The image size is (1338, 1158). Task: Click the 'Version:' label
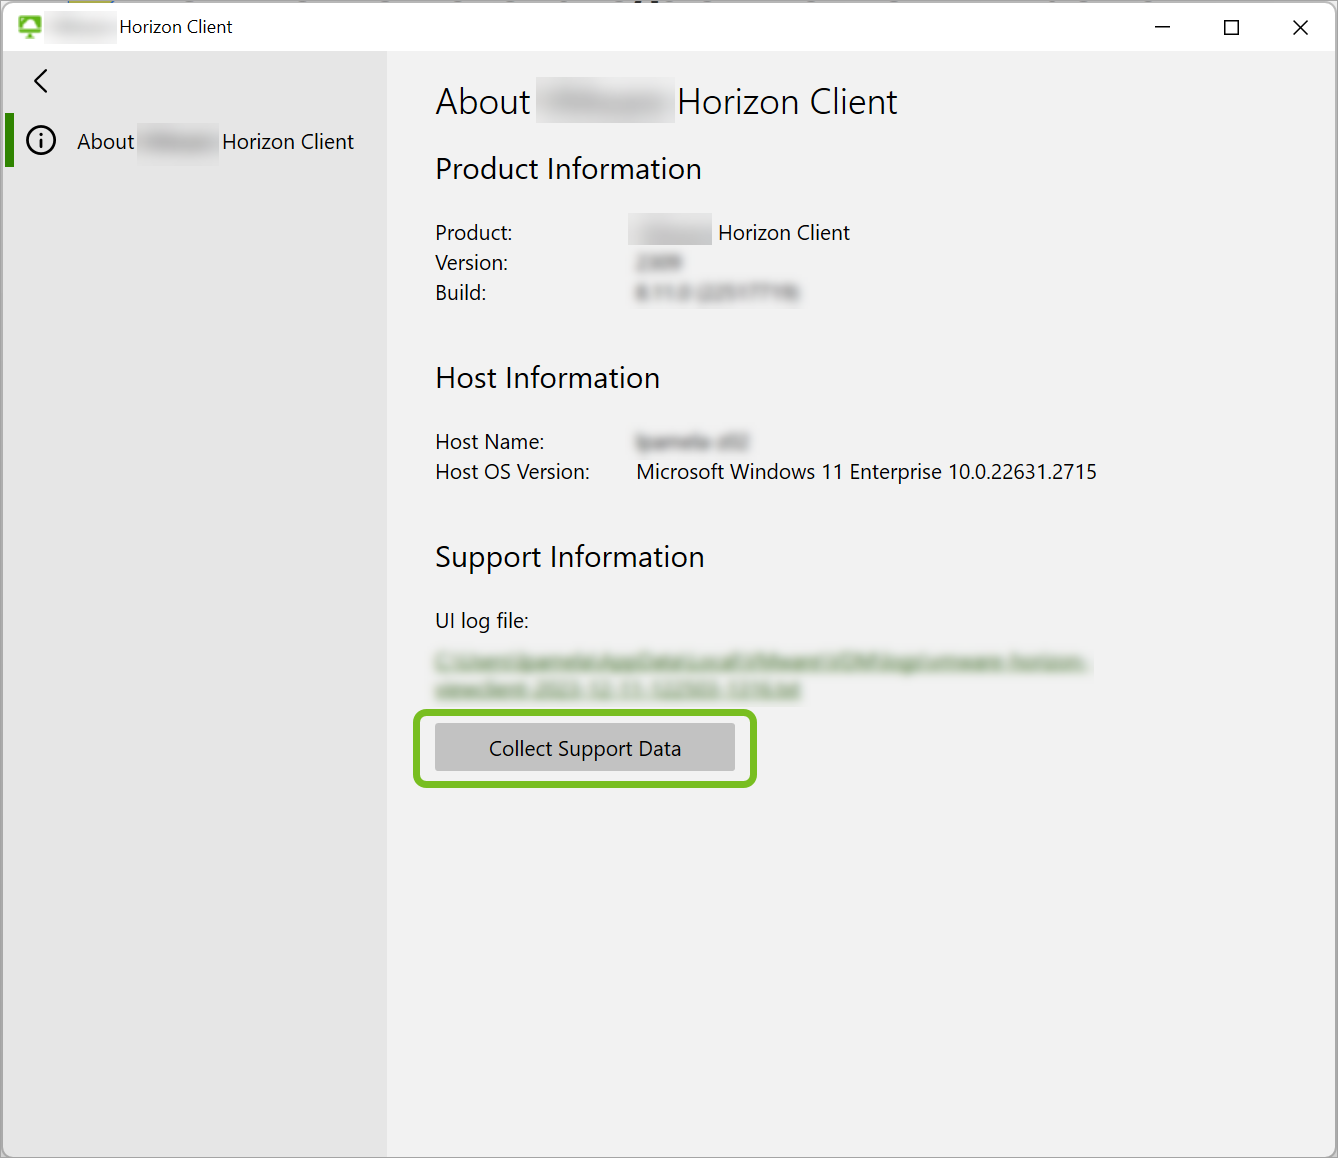click(472, 263)
